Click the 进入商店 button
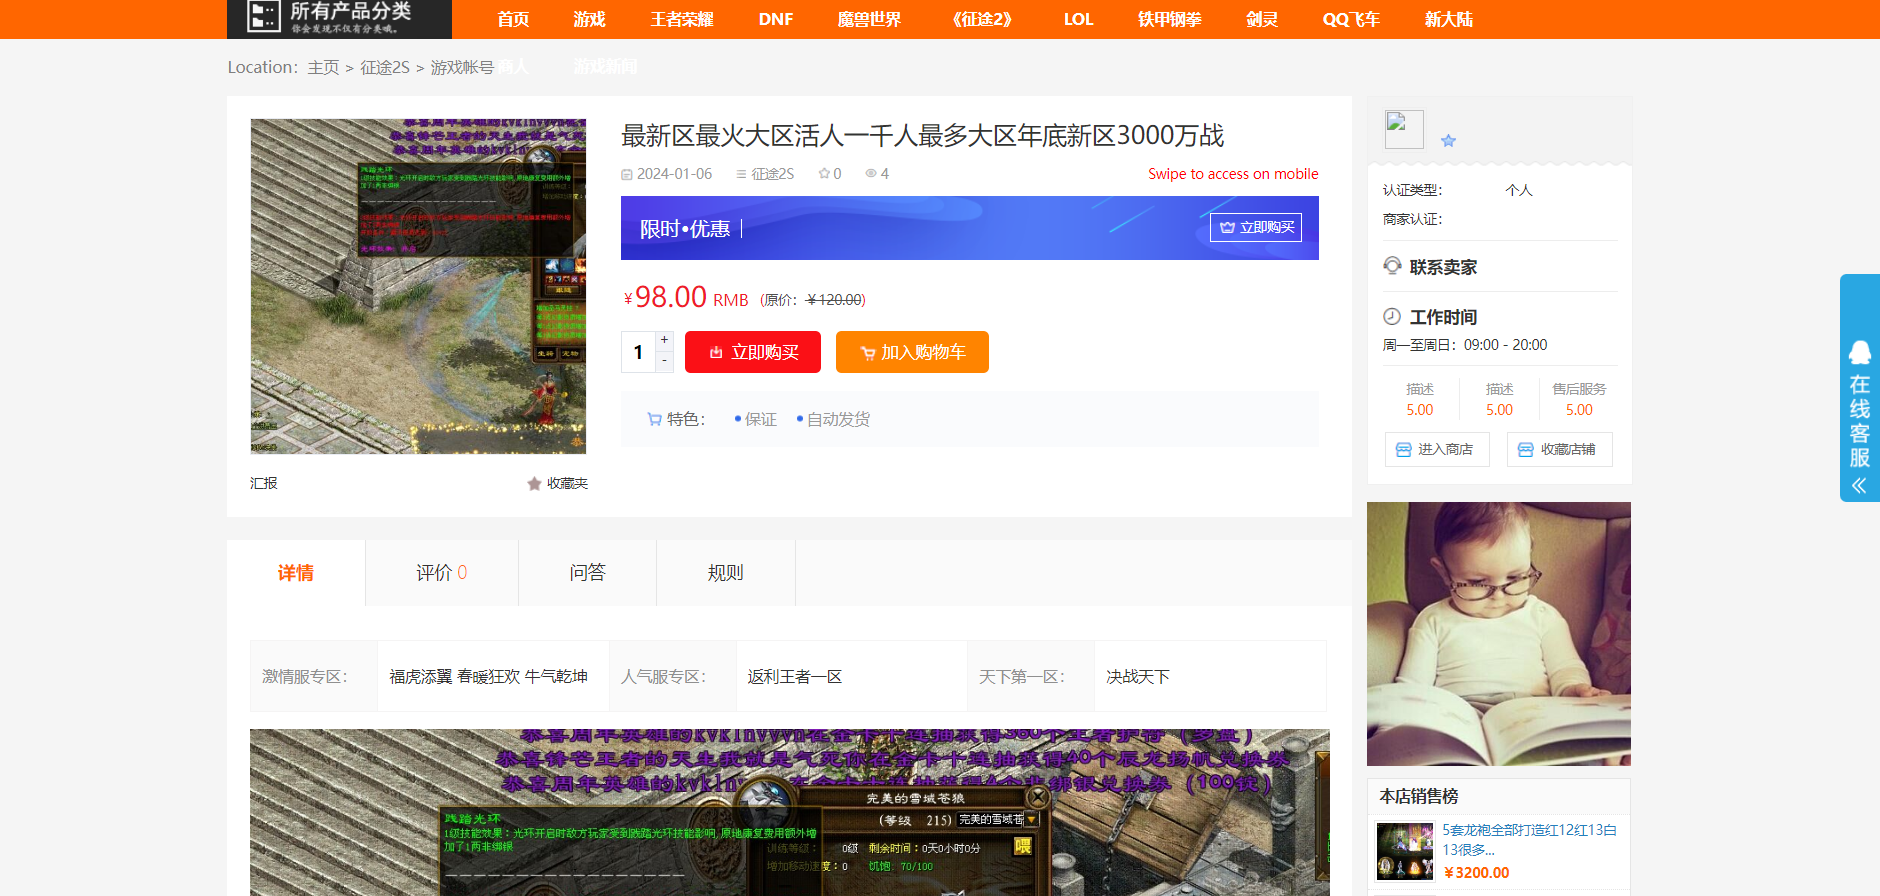The height and width of the screenshot is (896, 1880). [x=1437, y=450]
